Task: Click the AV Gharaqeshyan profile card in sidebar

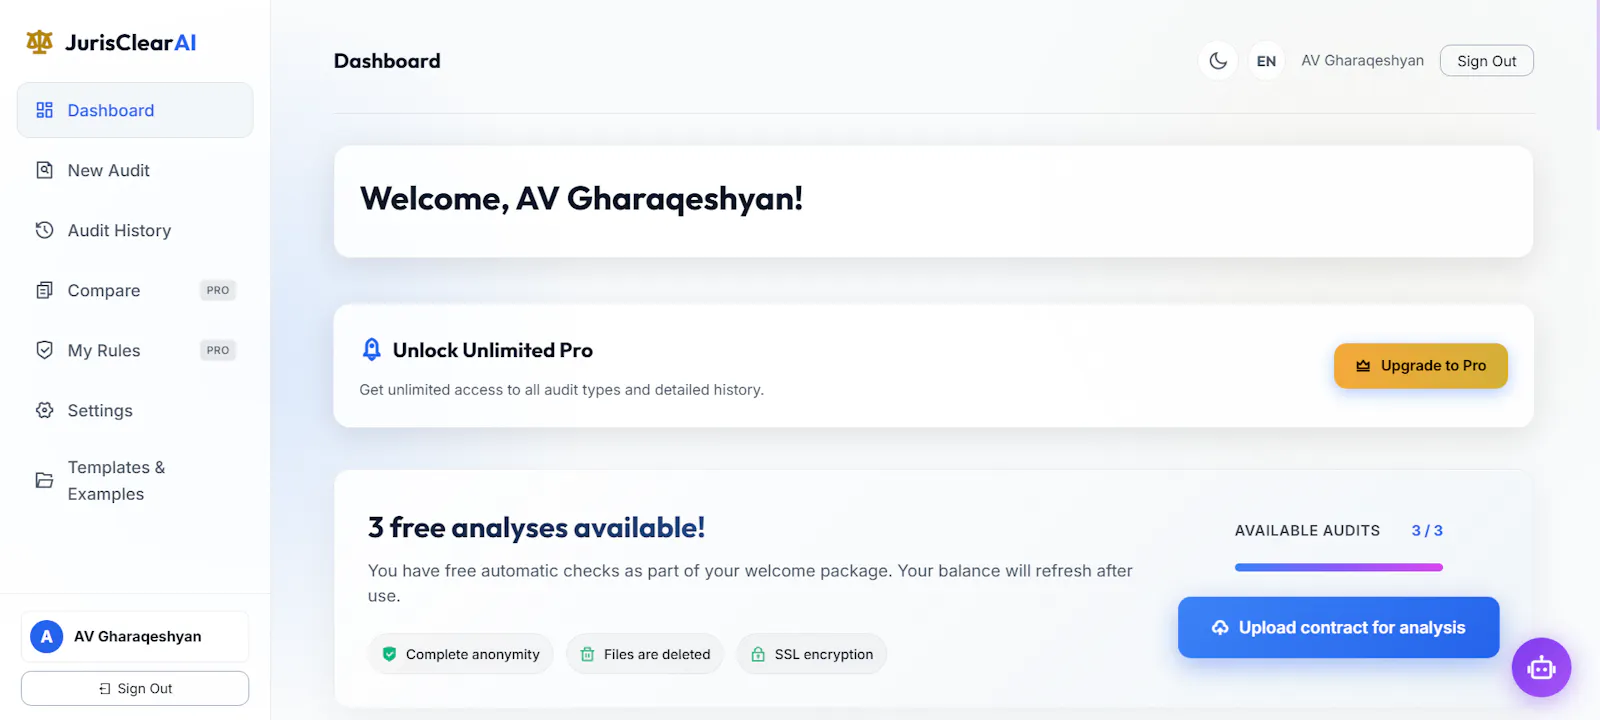Action: [135, 637]
